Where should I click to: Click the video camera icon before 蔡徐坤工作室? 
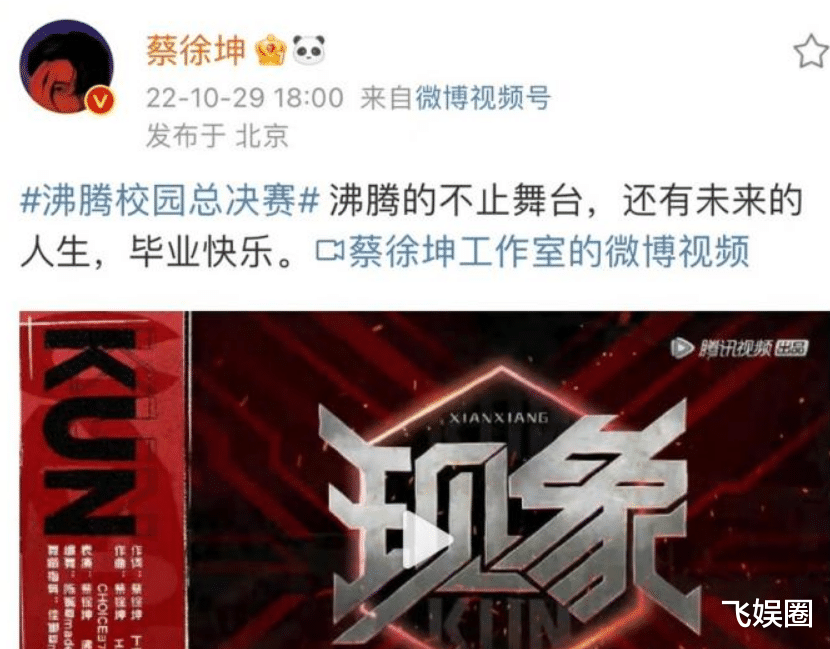pos(330,251)
